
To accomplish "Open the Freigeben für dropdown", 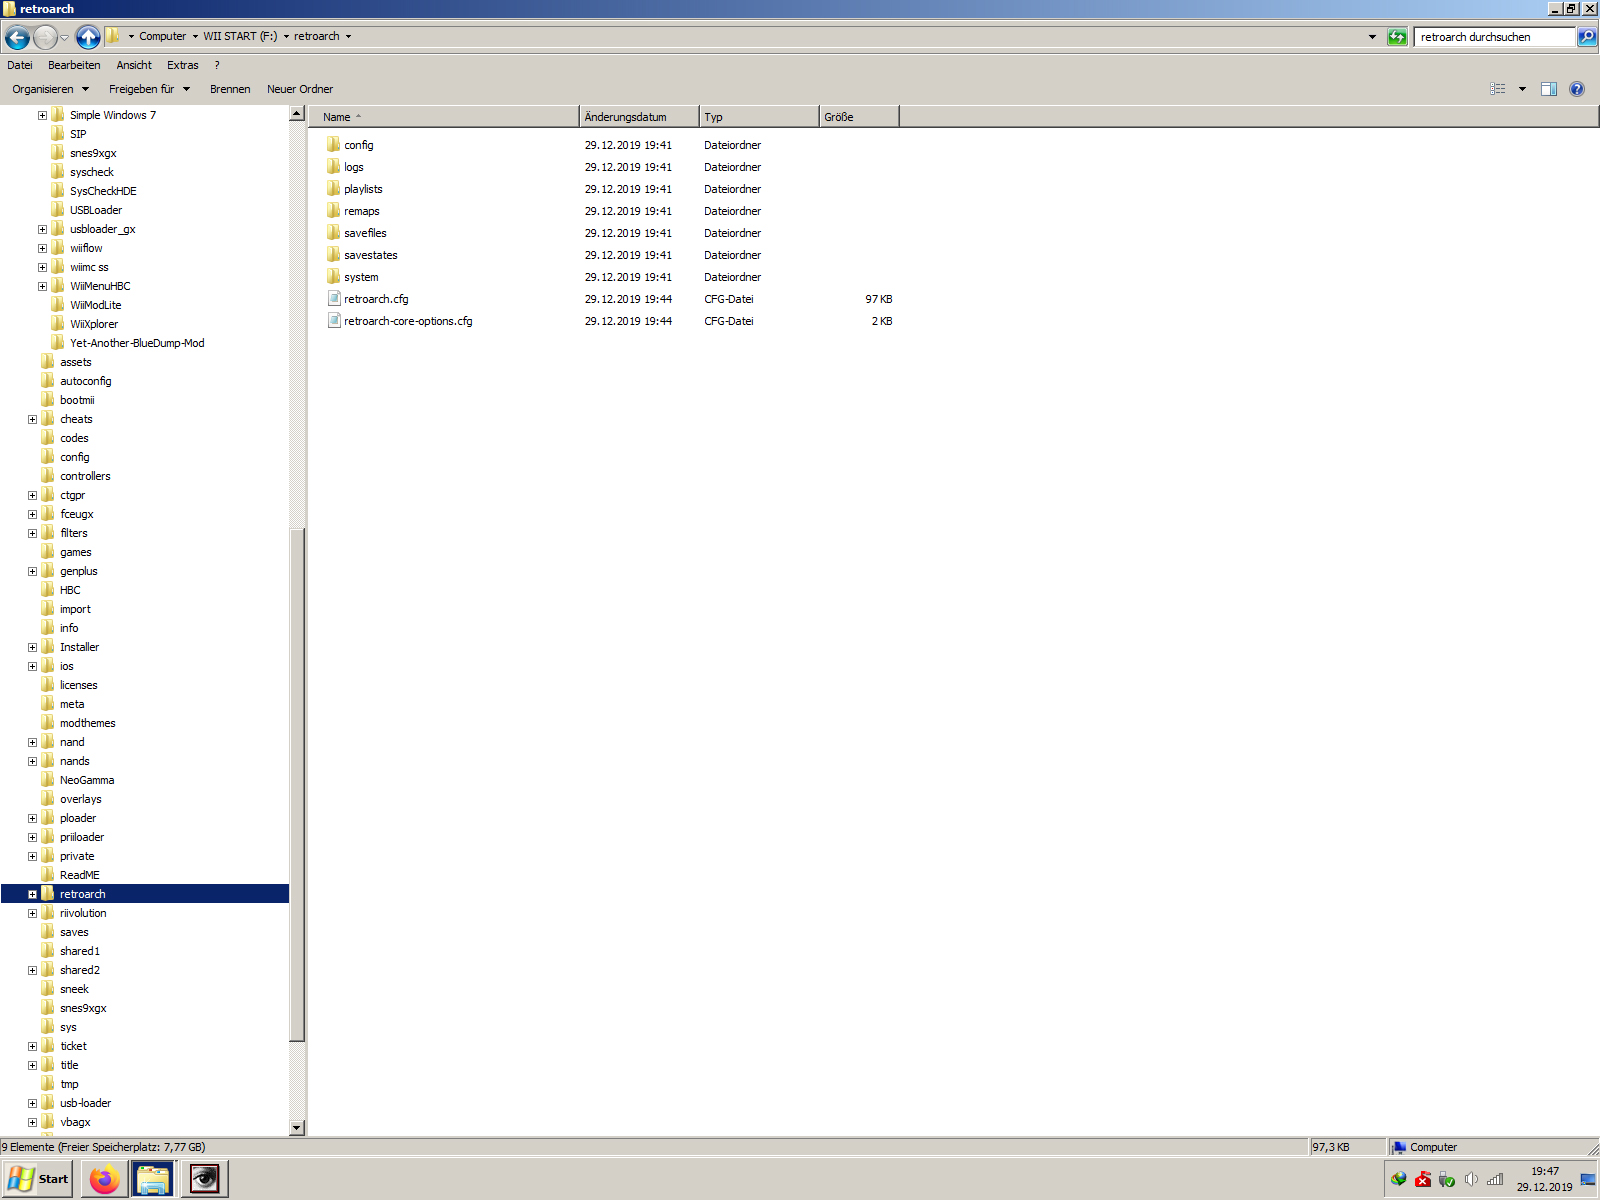I will click(x=149, y=89).
